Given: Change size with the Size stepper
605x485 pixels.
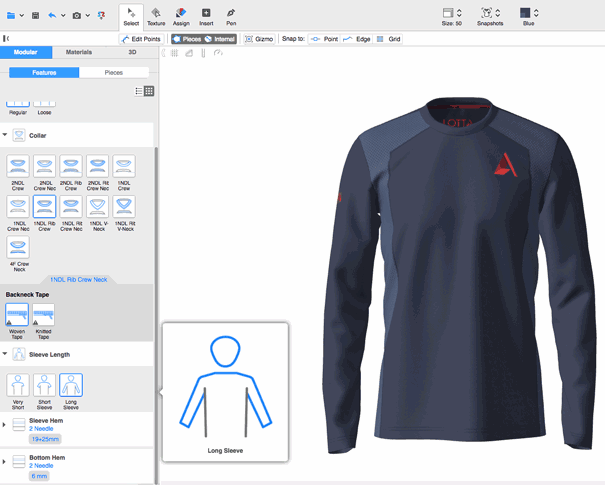Looking at the screenshot, I should pos(459,13).
